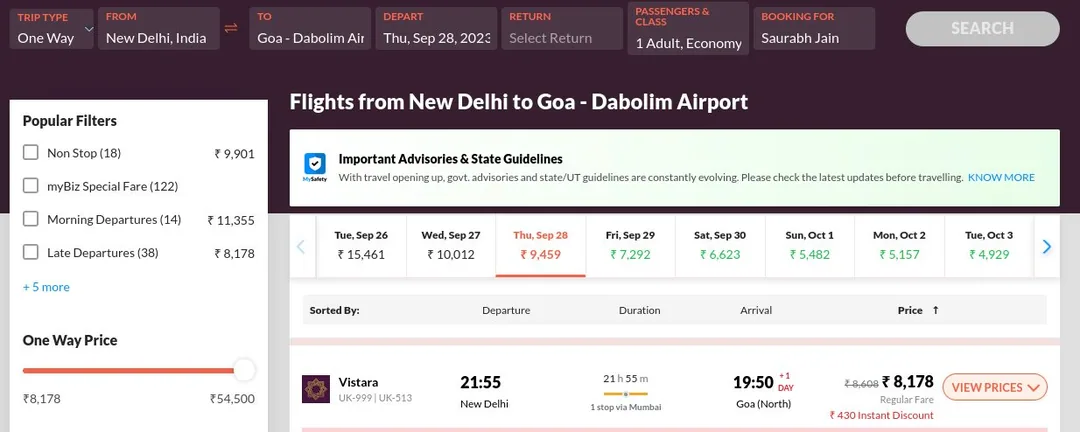The height and width of the screenshot is (432, 1080).
Task: Tick the Morning Departures checkbox
Action: pos(30,219)
